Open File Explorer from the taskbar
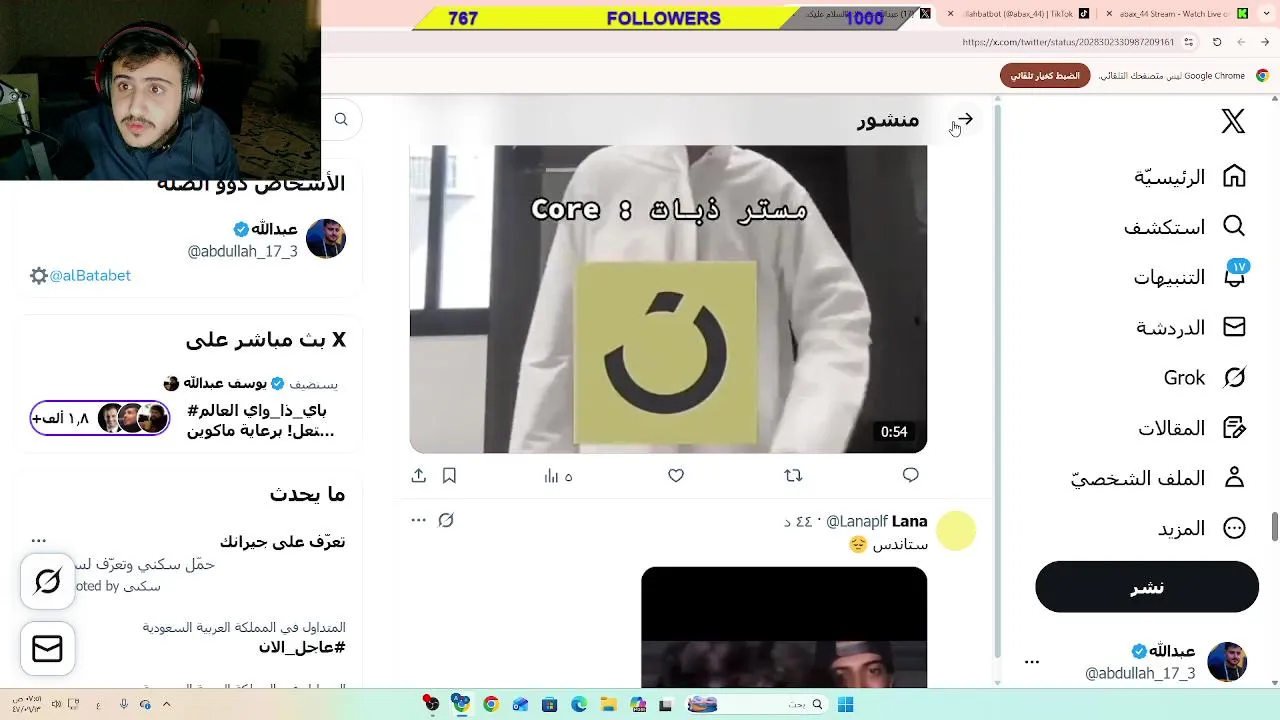The height and width of the screenshot is (720, 1280). click(x=609, y=704)
